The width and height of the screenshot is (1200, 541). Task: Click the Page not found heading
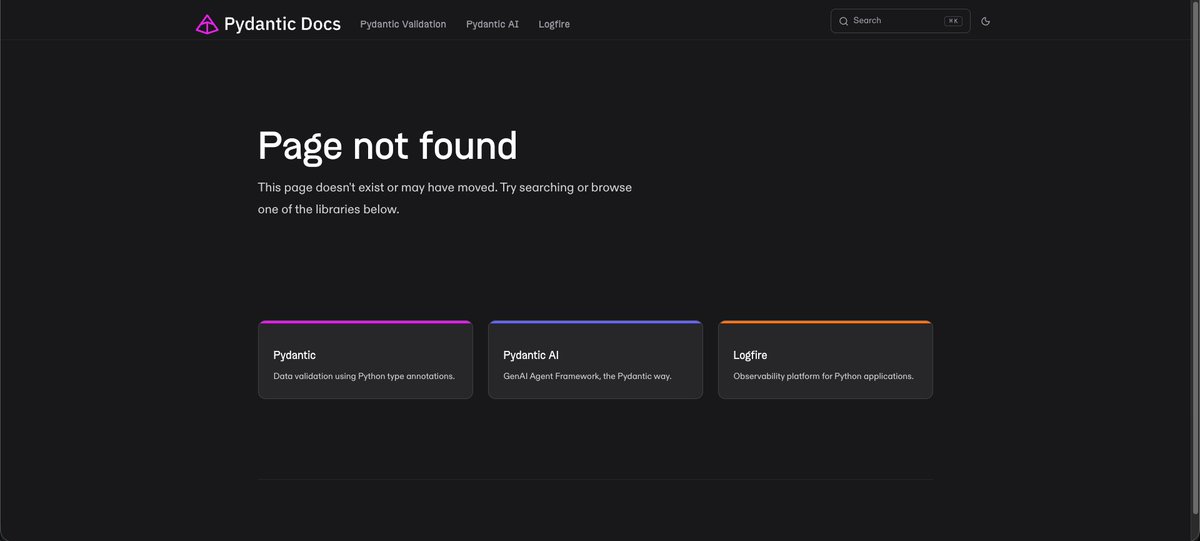click(388, 146)
